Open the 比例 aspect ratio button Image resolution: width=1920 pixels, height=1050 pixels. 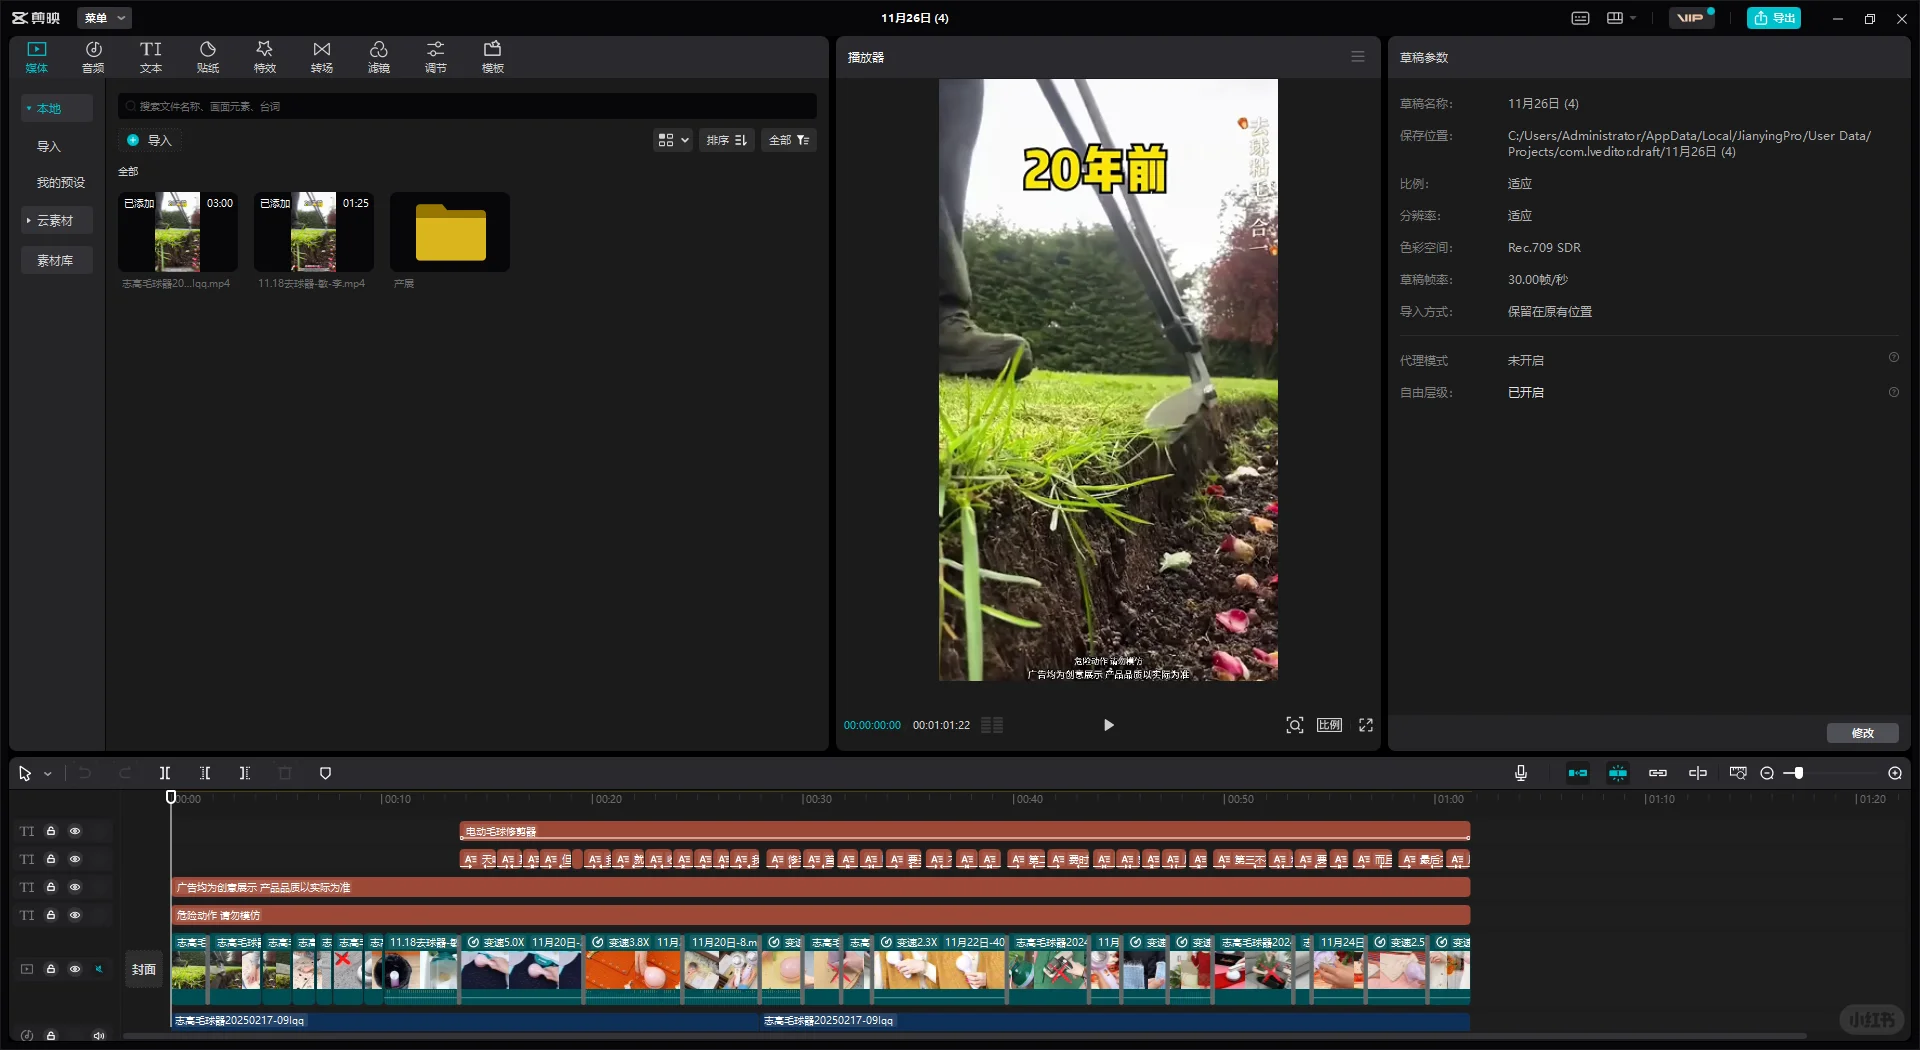[1330, 725]
